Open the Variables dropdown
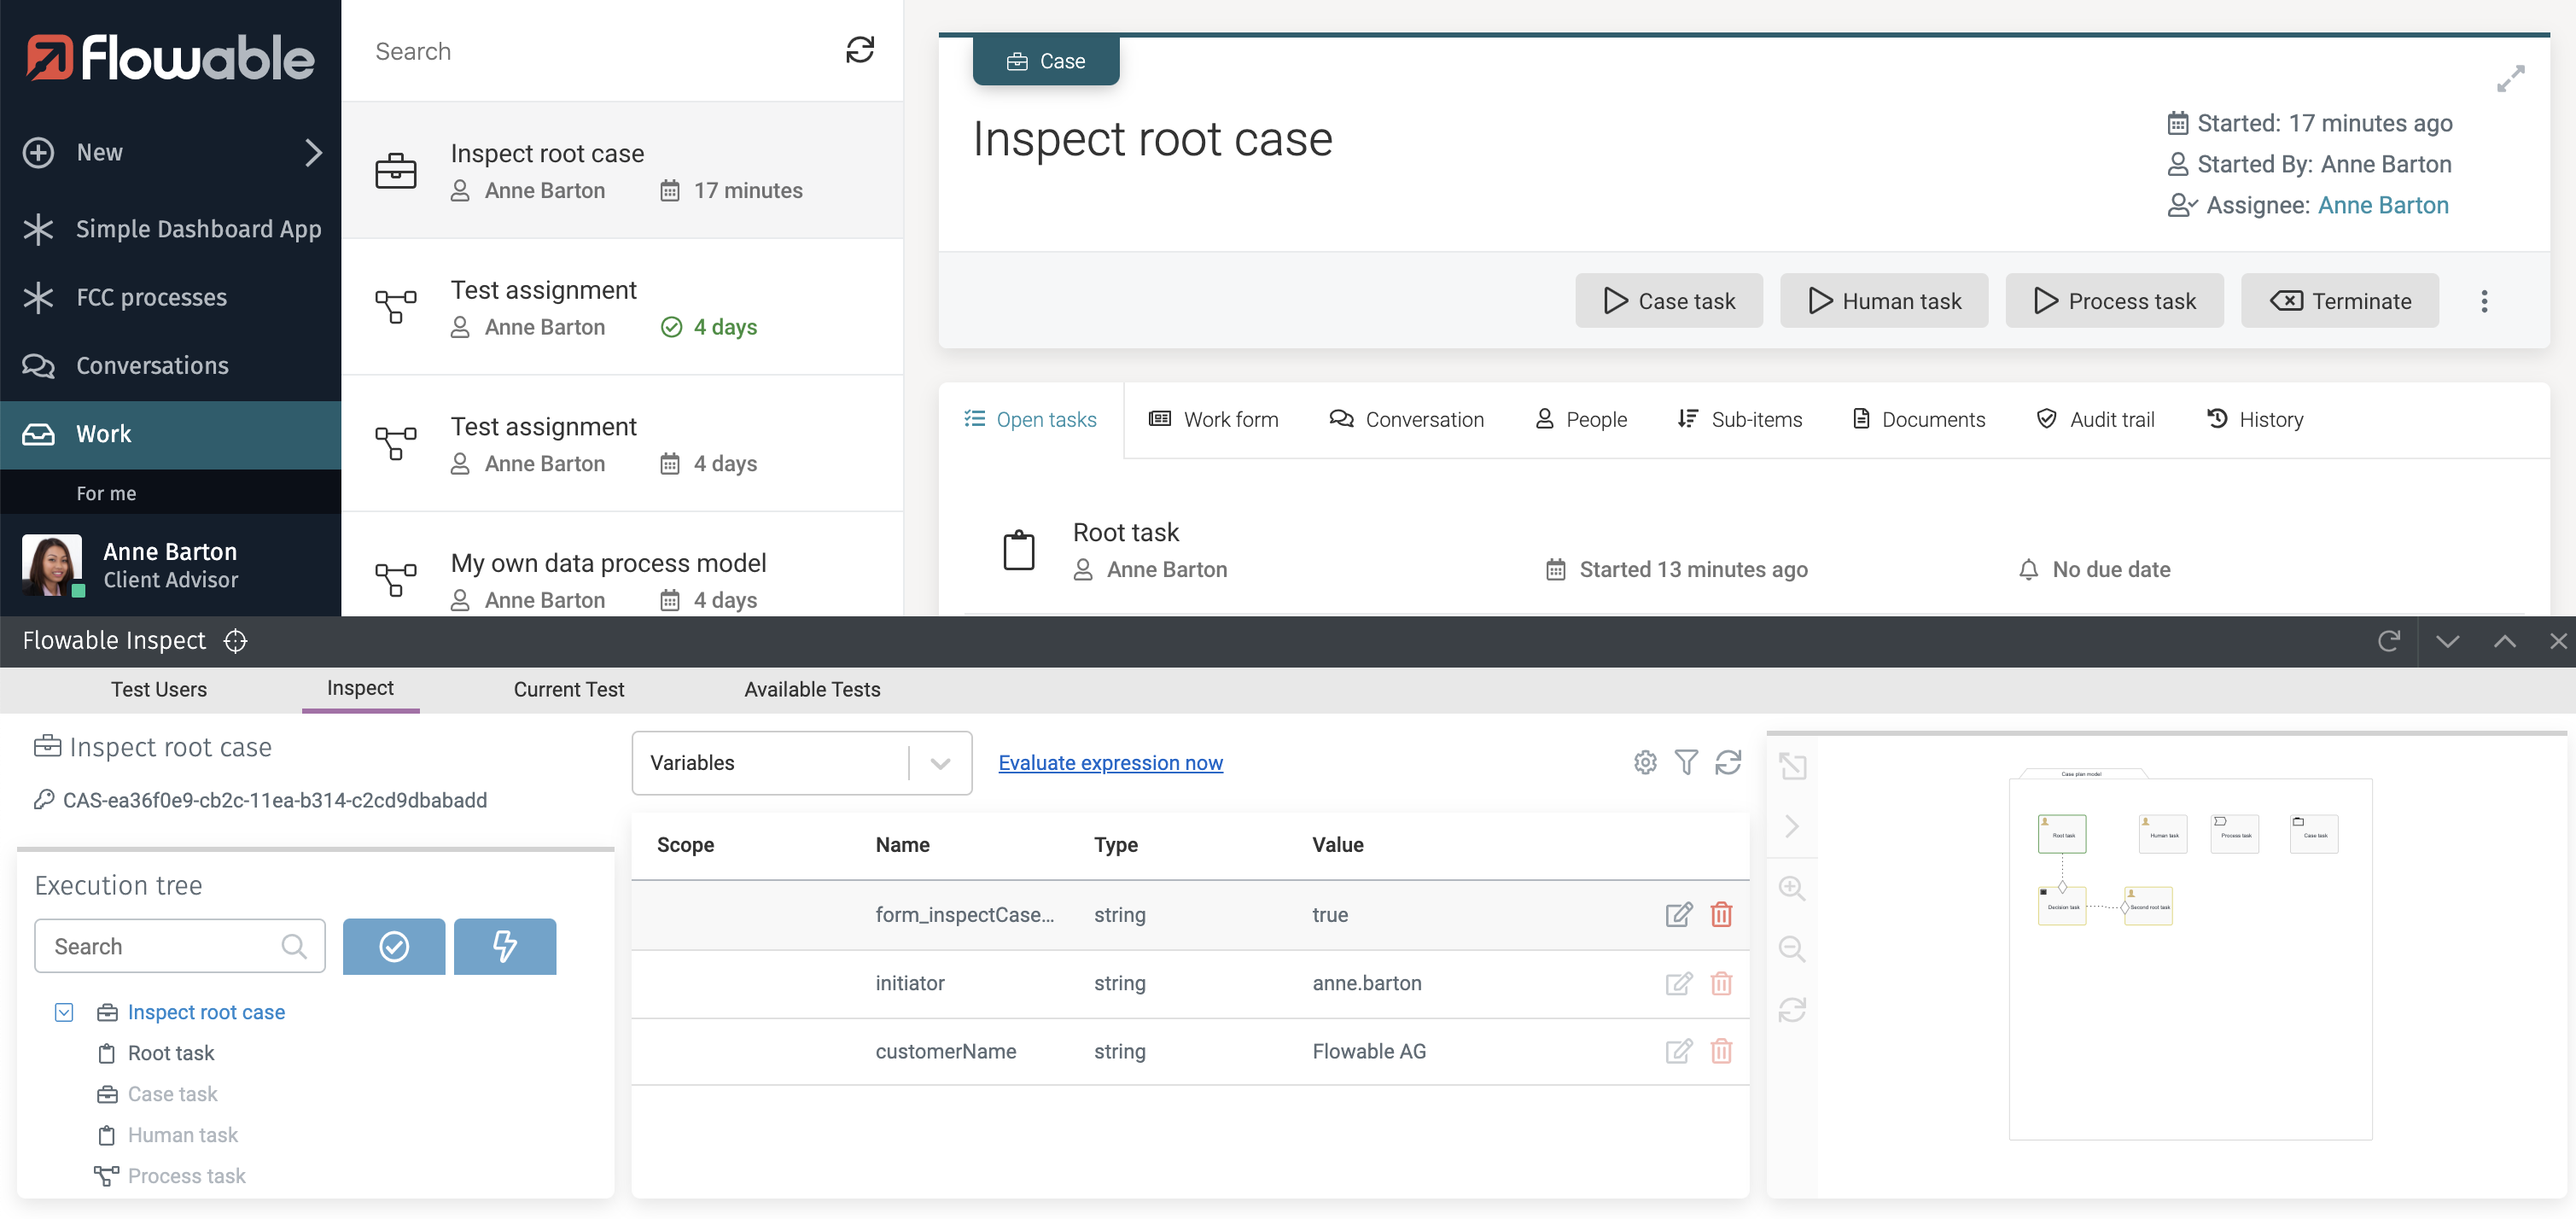This screenshot has width=2576, height=1219. (x=801, y=764)
